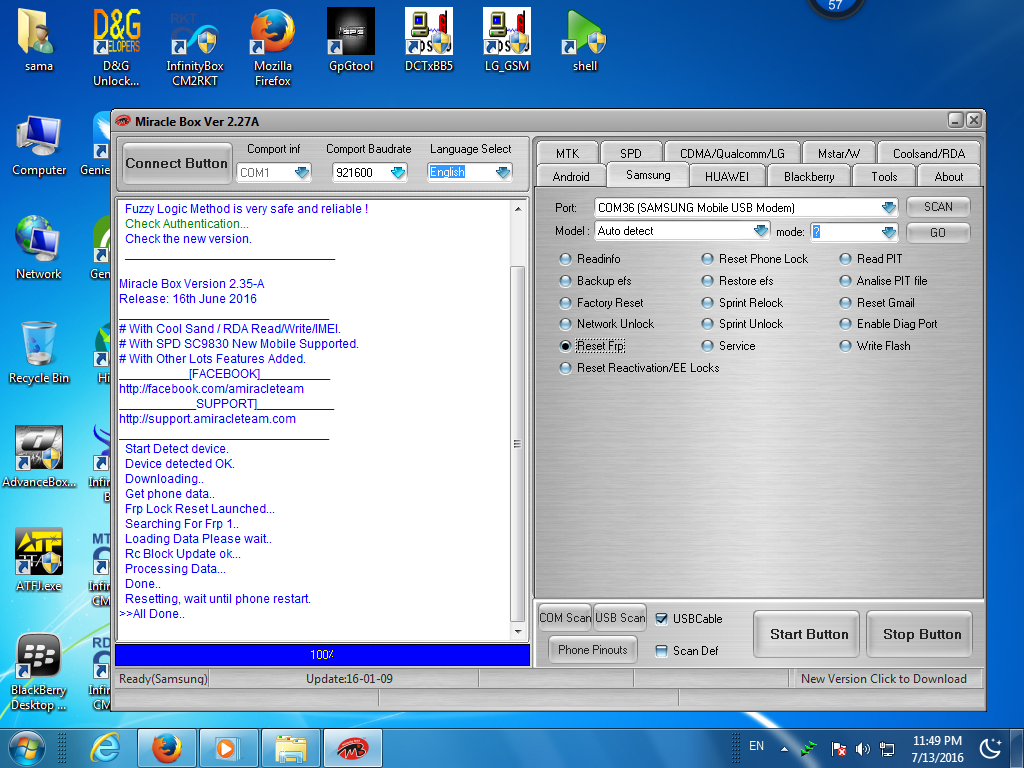Switch to the MTK tab

tap(568, 153)
